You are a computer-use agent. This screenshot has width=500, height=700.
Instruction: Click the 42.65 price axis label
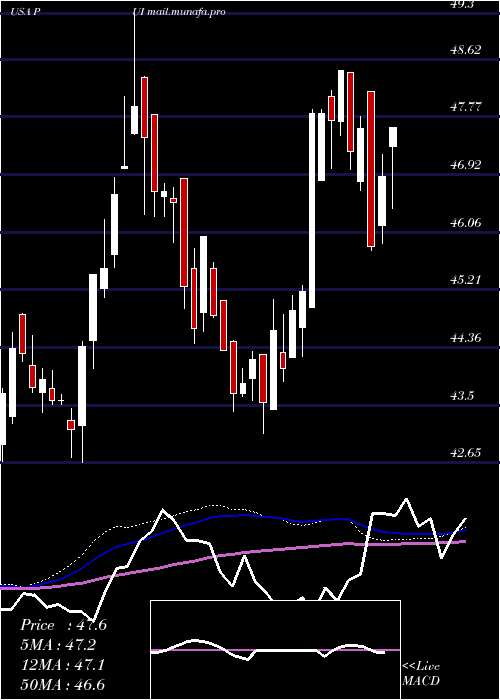(466, 453)
